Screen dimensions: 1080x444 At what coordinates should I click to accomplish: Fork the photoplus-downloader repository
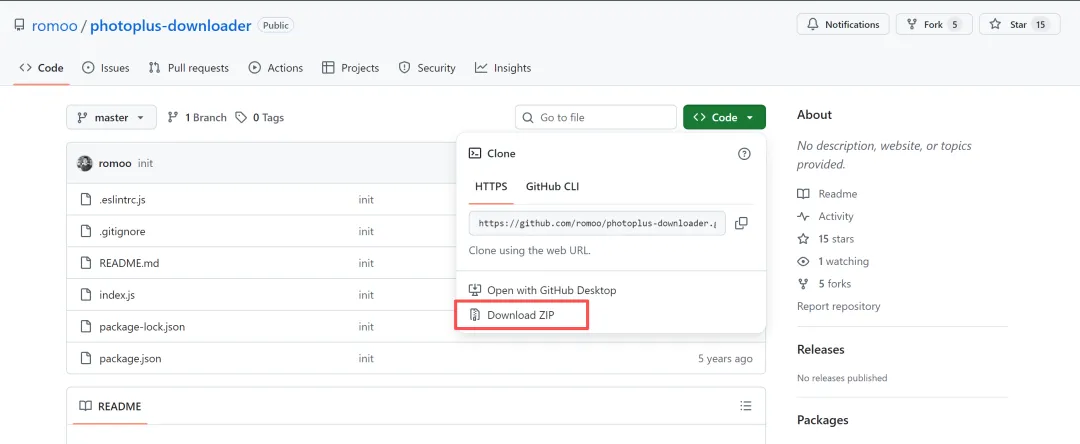(x=934, y=24)
